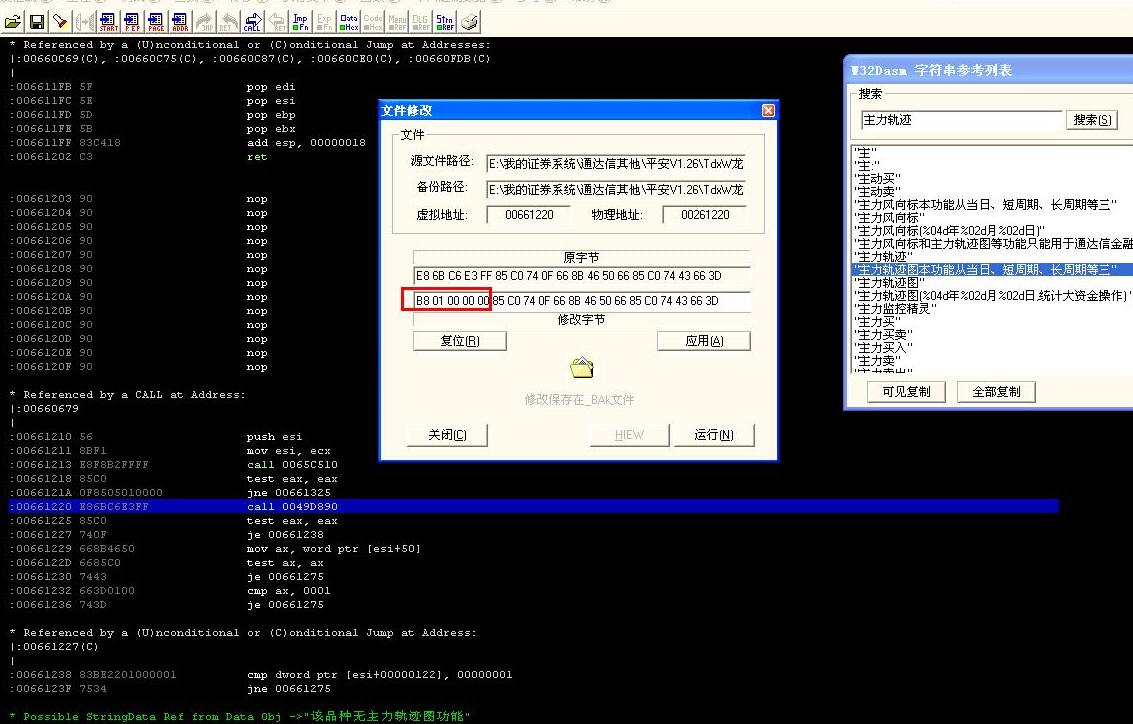Open Data Hex view icon
The width and height of the screenshot is (1133, 724).
click(349, 21)
